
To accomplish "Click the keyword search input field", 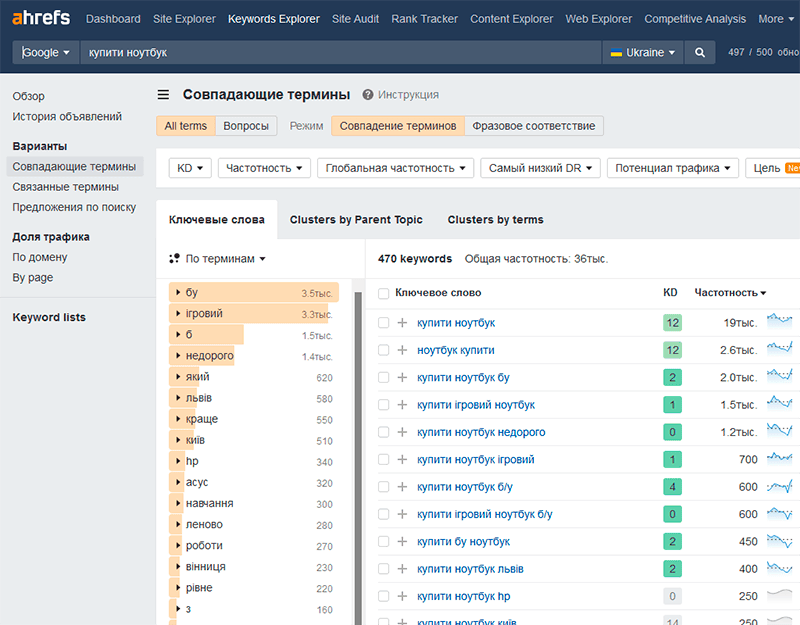I will tap(341, 53).
